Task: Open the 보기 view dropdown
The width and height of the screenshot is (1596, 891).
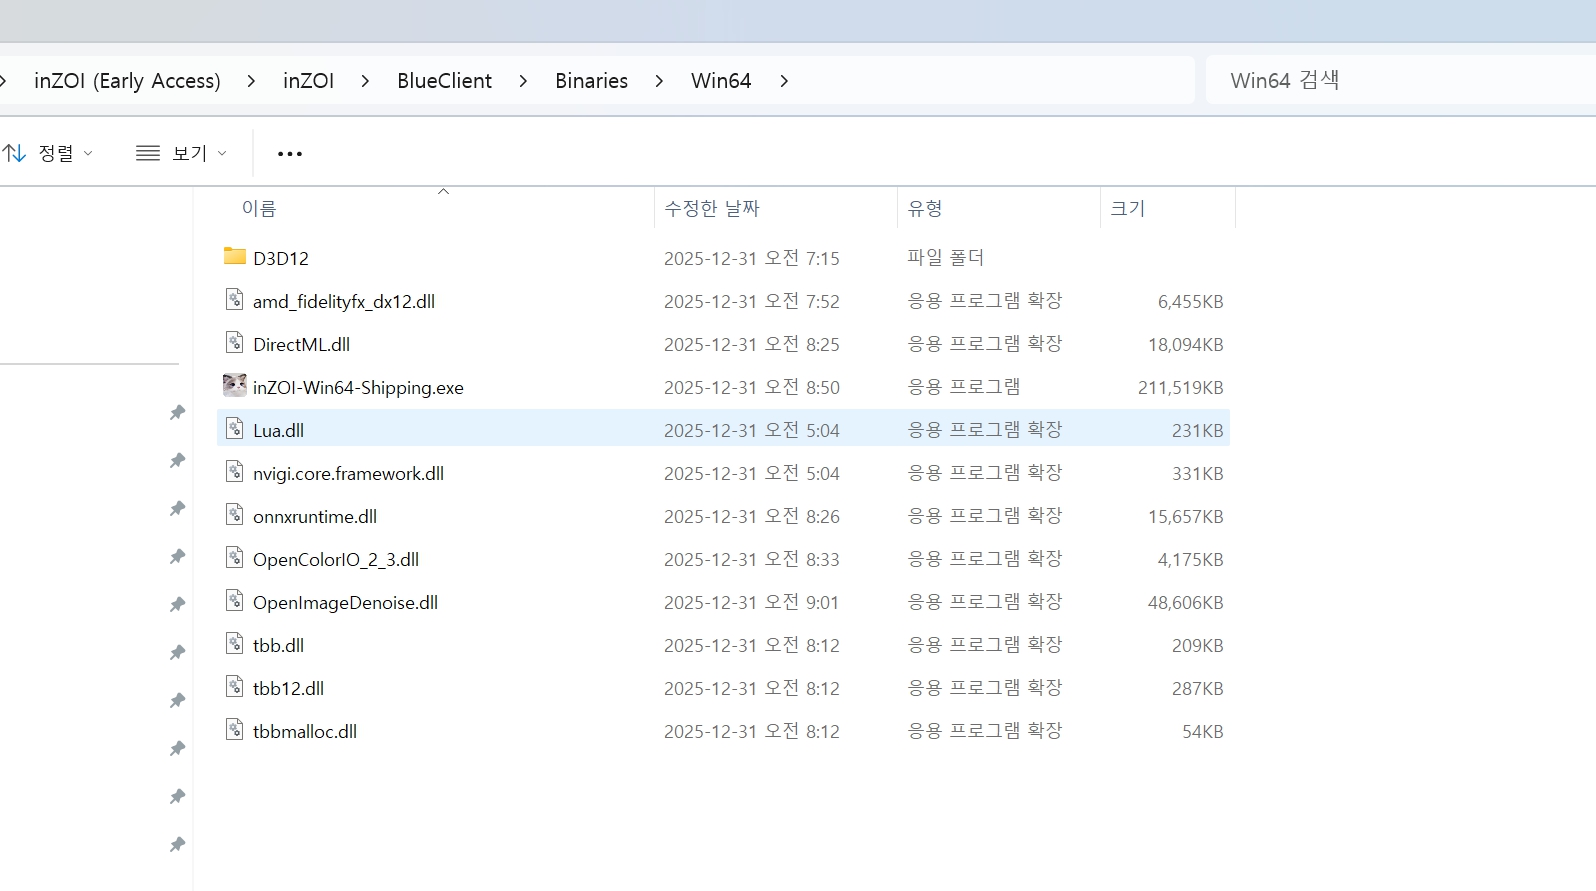Action: click(x=181, y=153)
